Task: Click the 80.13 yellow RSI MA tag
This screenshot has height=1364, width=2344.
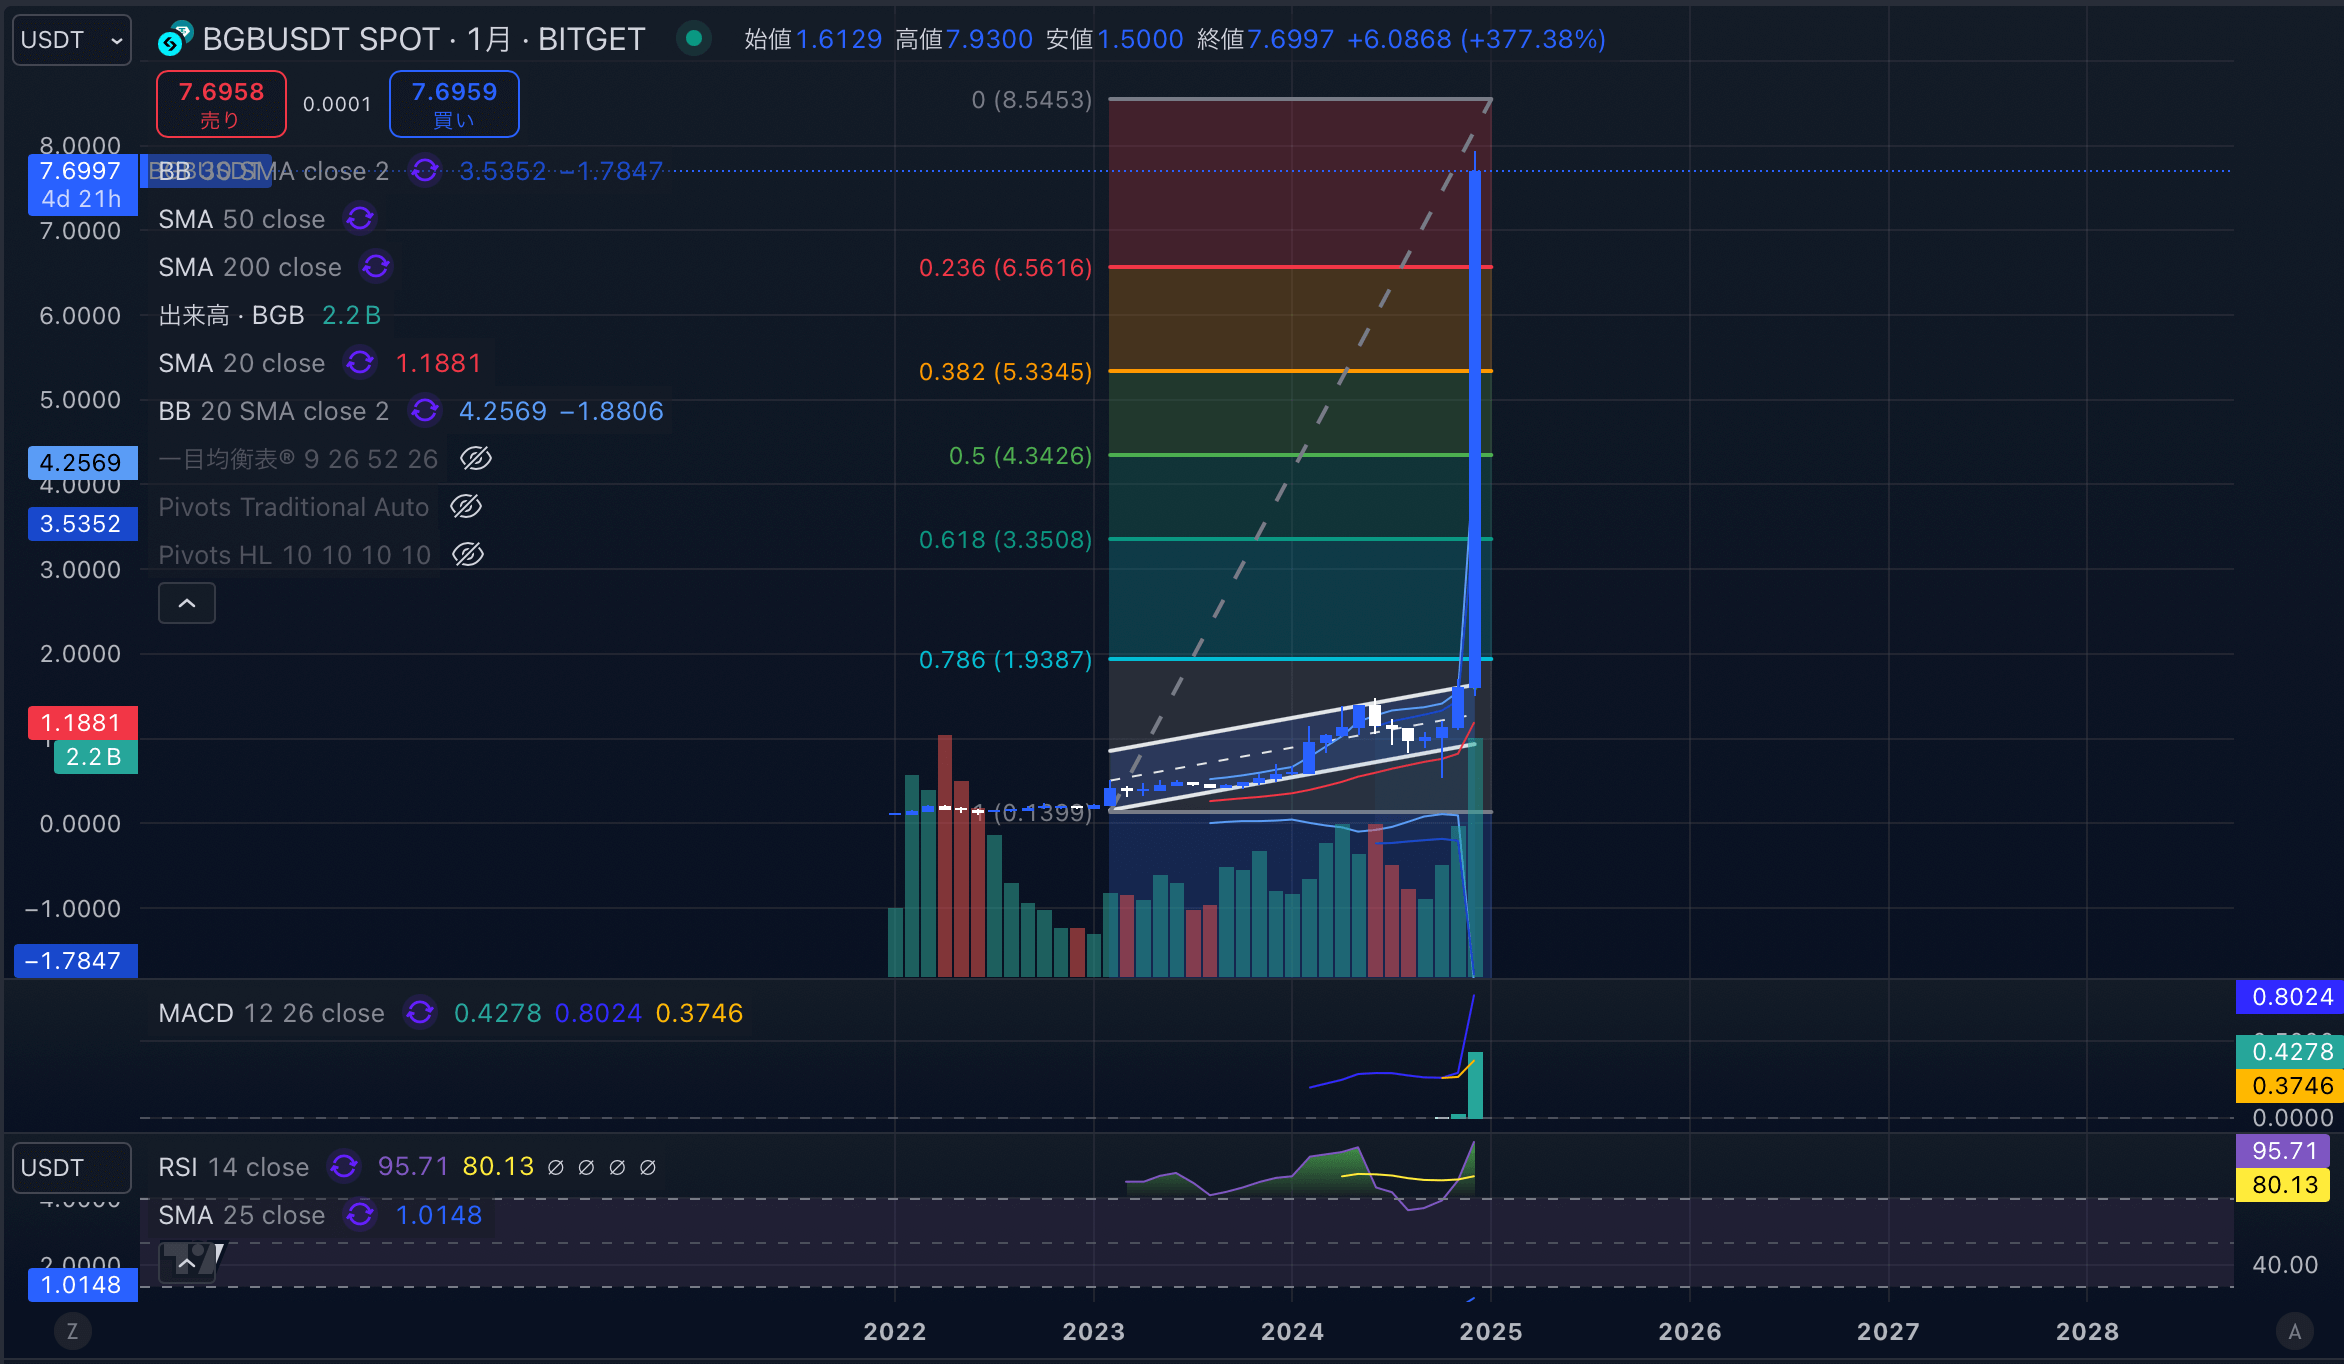Action: (2285, 1185)
